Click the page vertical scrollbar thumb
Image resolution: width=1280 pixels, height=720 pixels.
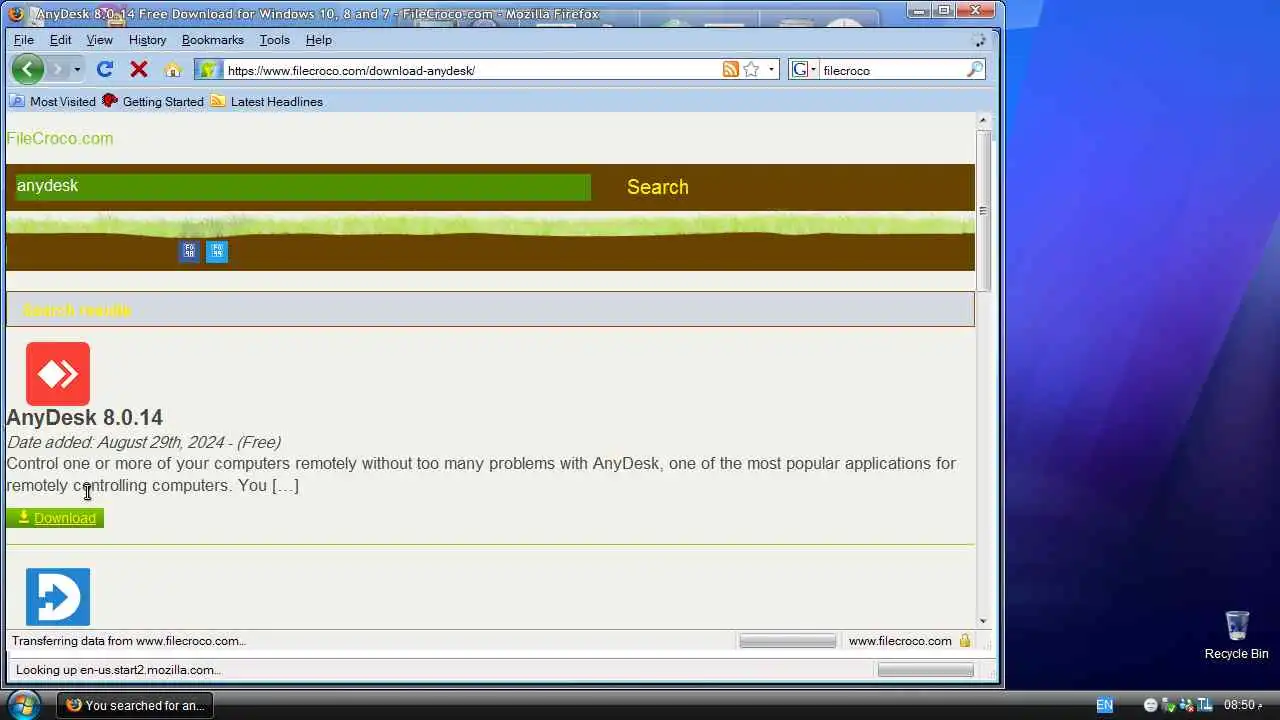(x=983, y=210)
